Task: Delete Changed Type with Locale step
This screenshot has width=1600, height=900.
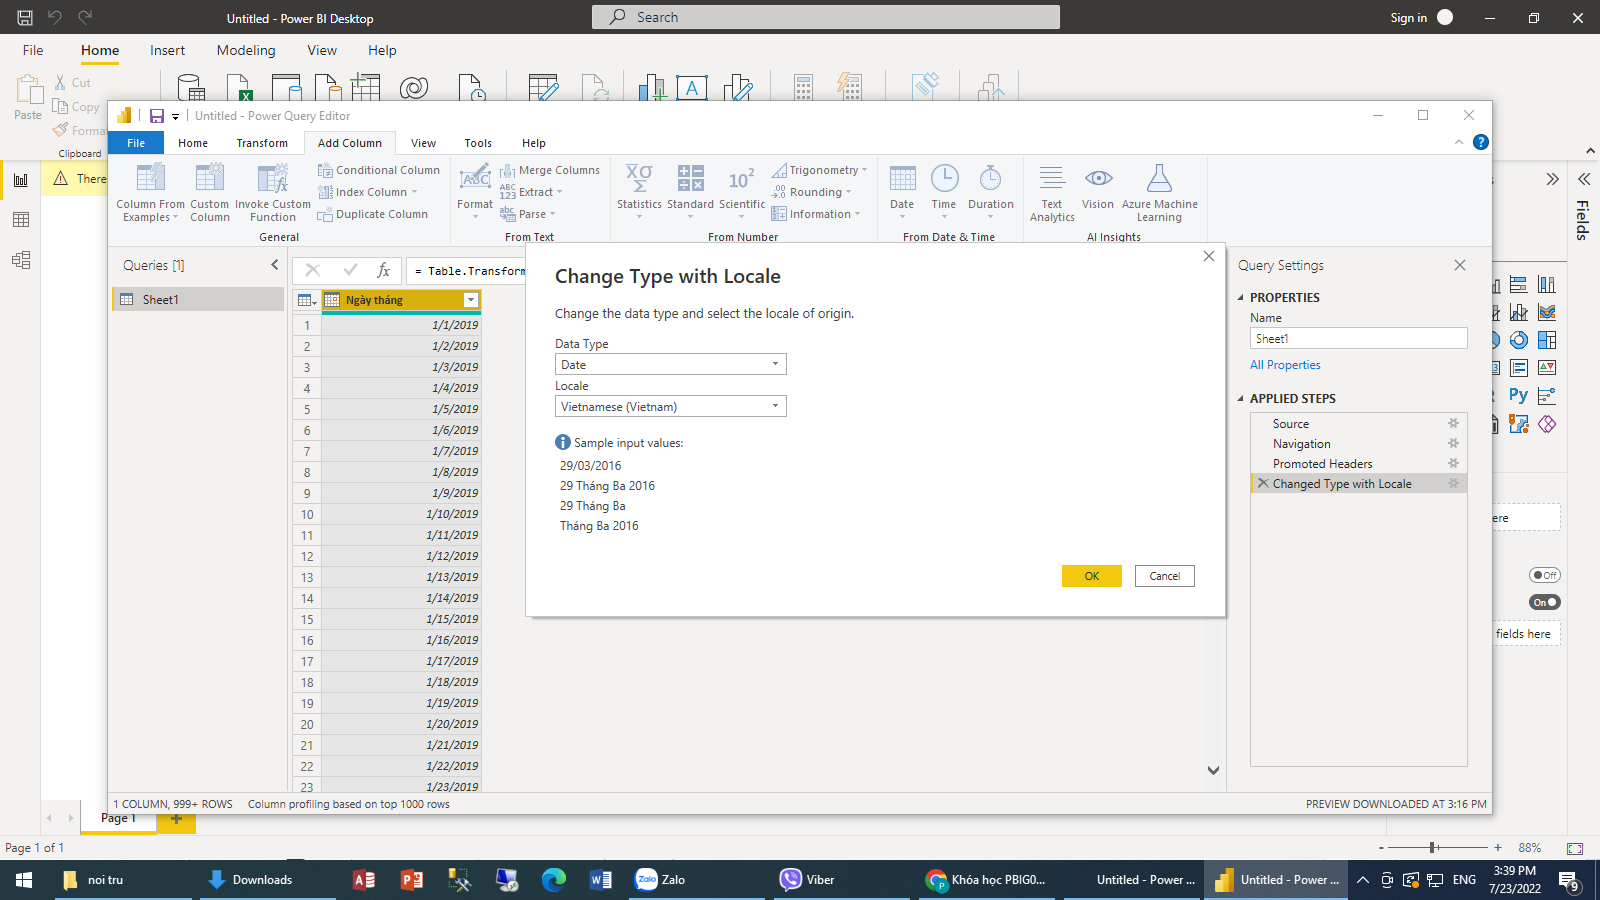Action: [x=1263, y=483]
